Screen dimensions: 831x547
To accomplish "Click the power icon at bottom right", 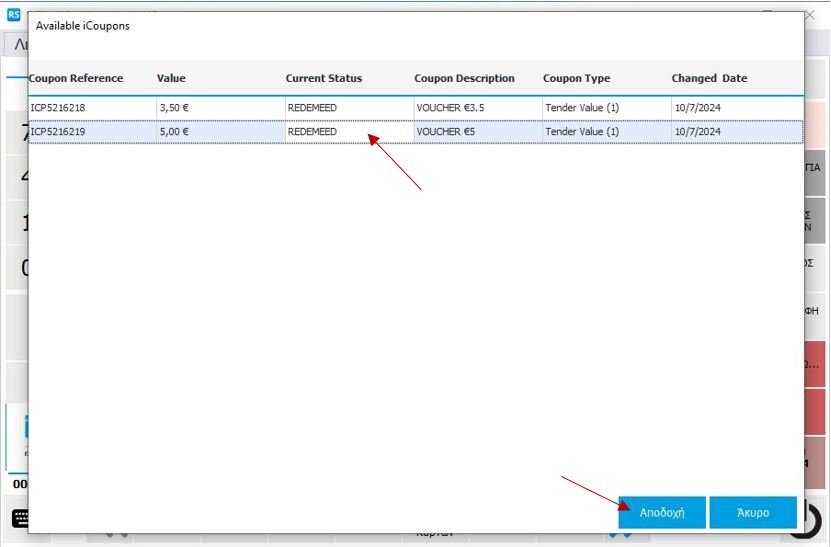I will pos(812,518).
